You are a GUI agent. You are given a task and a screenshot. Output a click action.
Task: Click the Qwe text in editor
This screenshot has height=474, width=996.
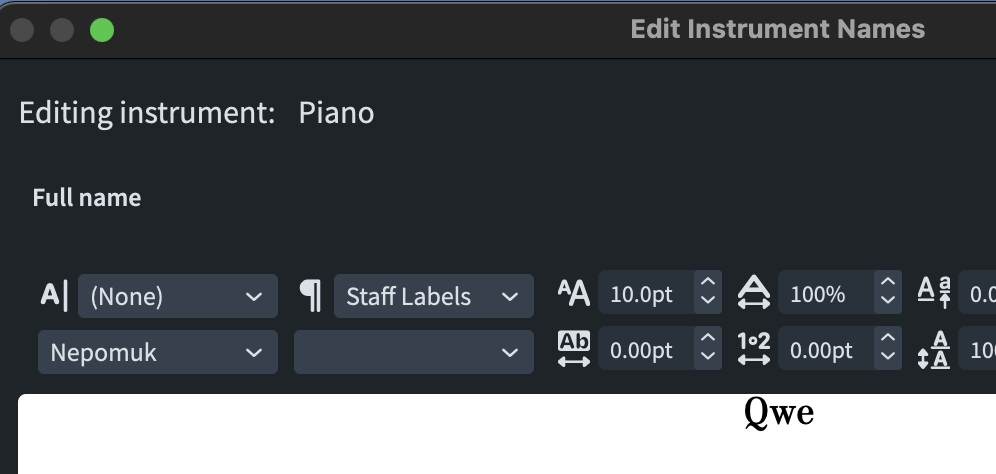pyautogui.click(x=779, y=413)
